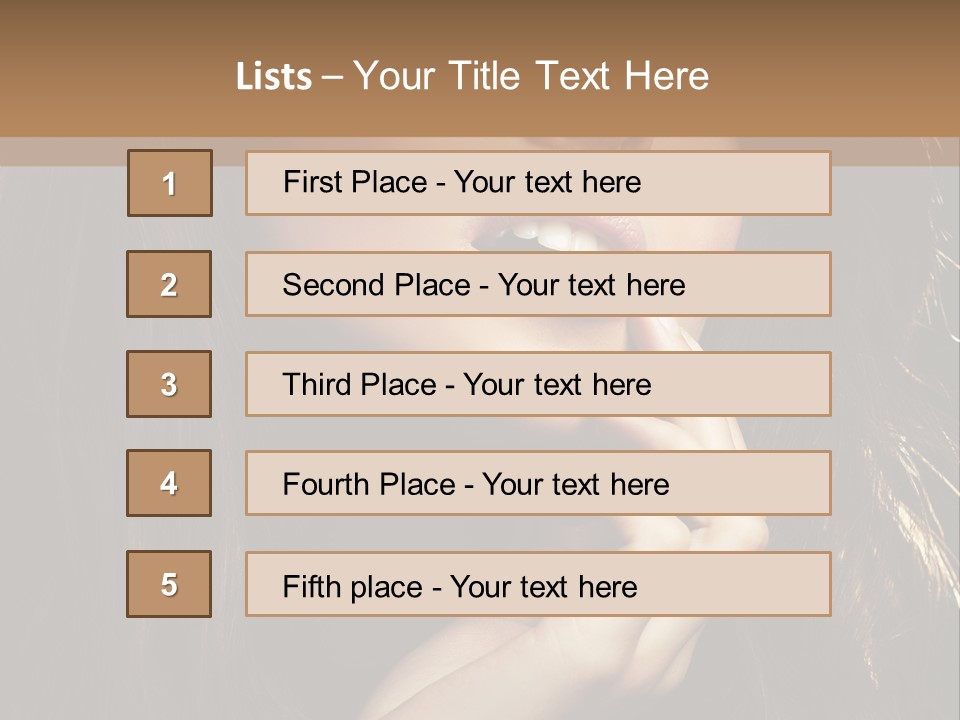Click the numbered box labeled 1
The height and width of the screenshot is (720, 960).
(169, 183)
